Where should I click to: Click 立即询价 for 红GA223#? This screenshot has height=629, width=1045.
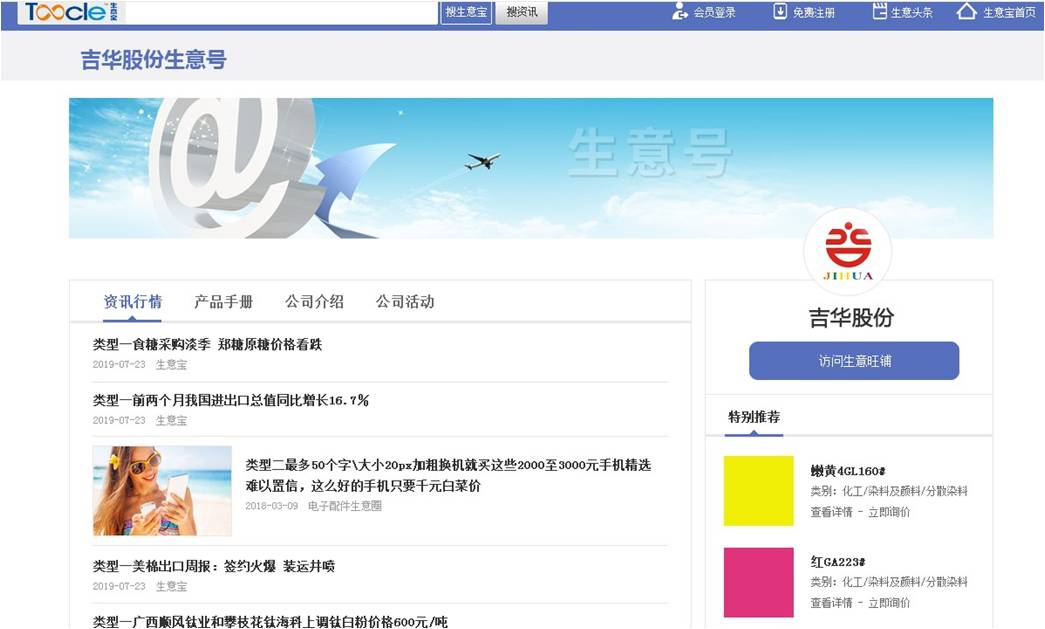[889, 602]
